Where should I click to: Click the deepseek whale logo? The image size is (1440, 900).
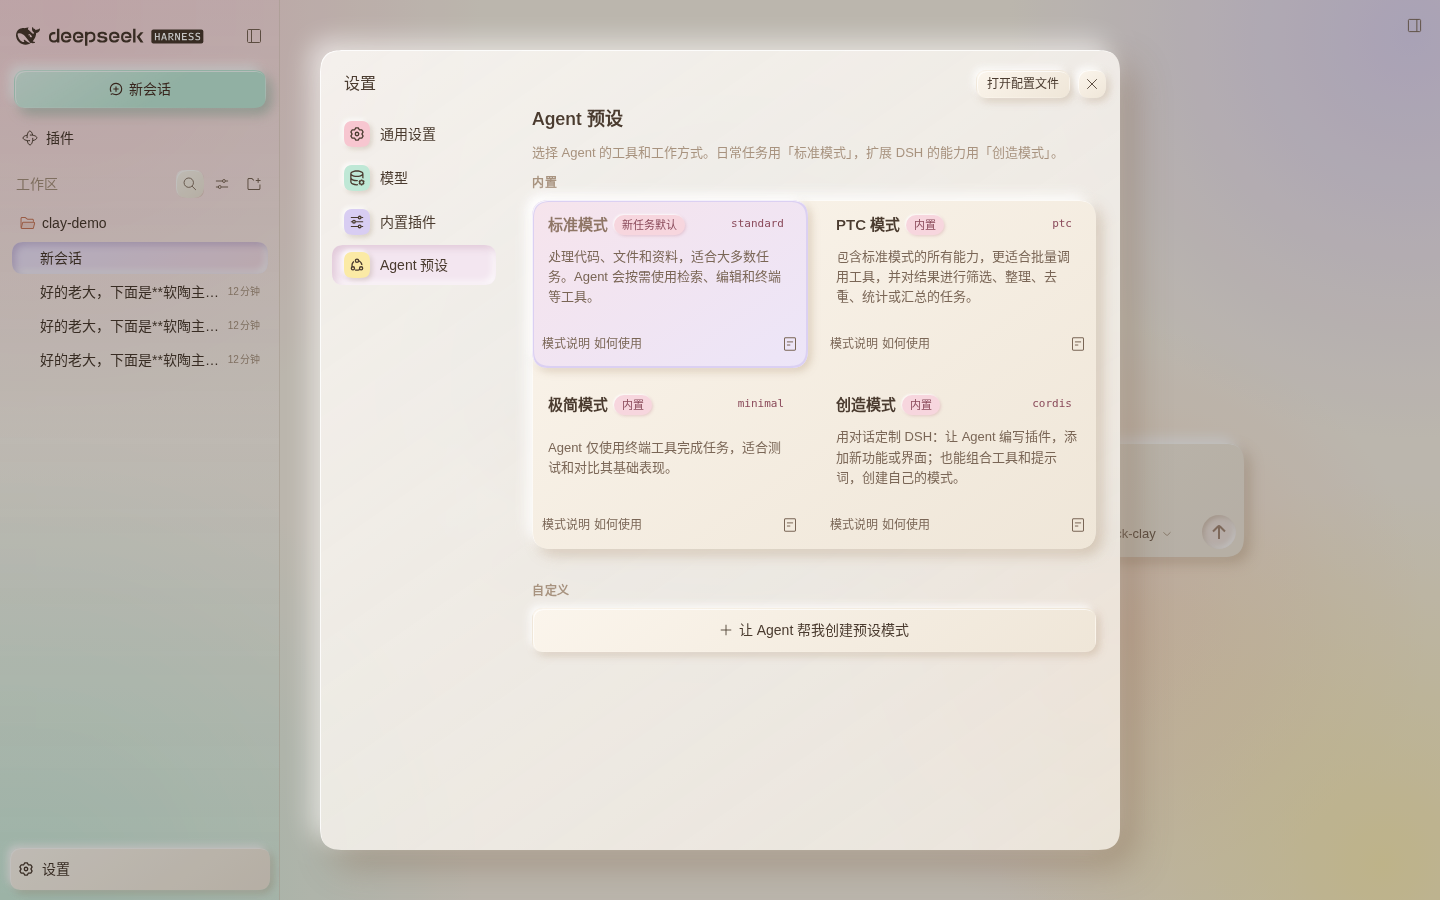pos(28,36)
